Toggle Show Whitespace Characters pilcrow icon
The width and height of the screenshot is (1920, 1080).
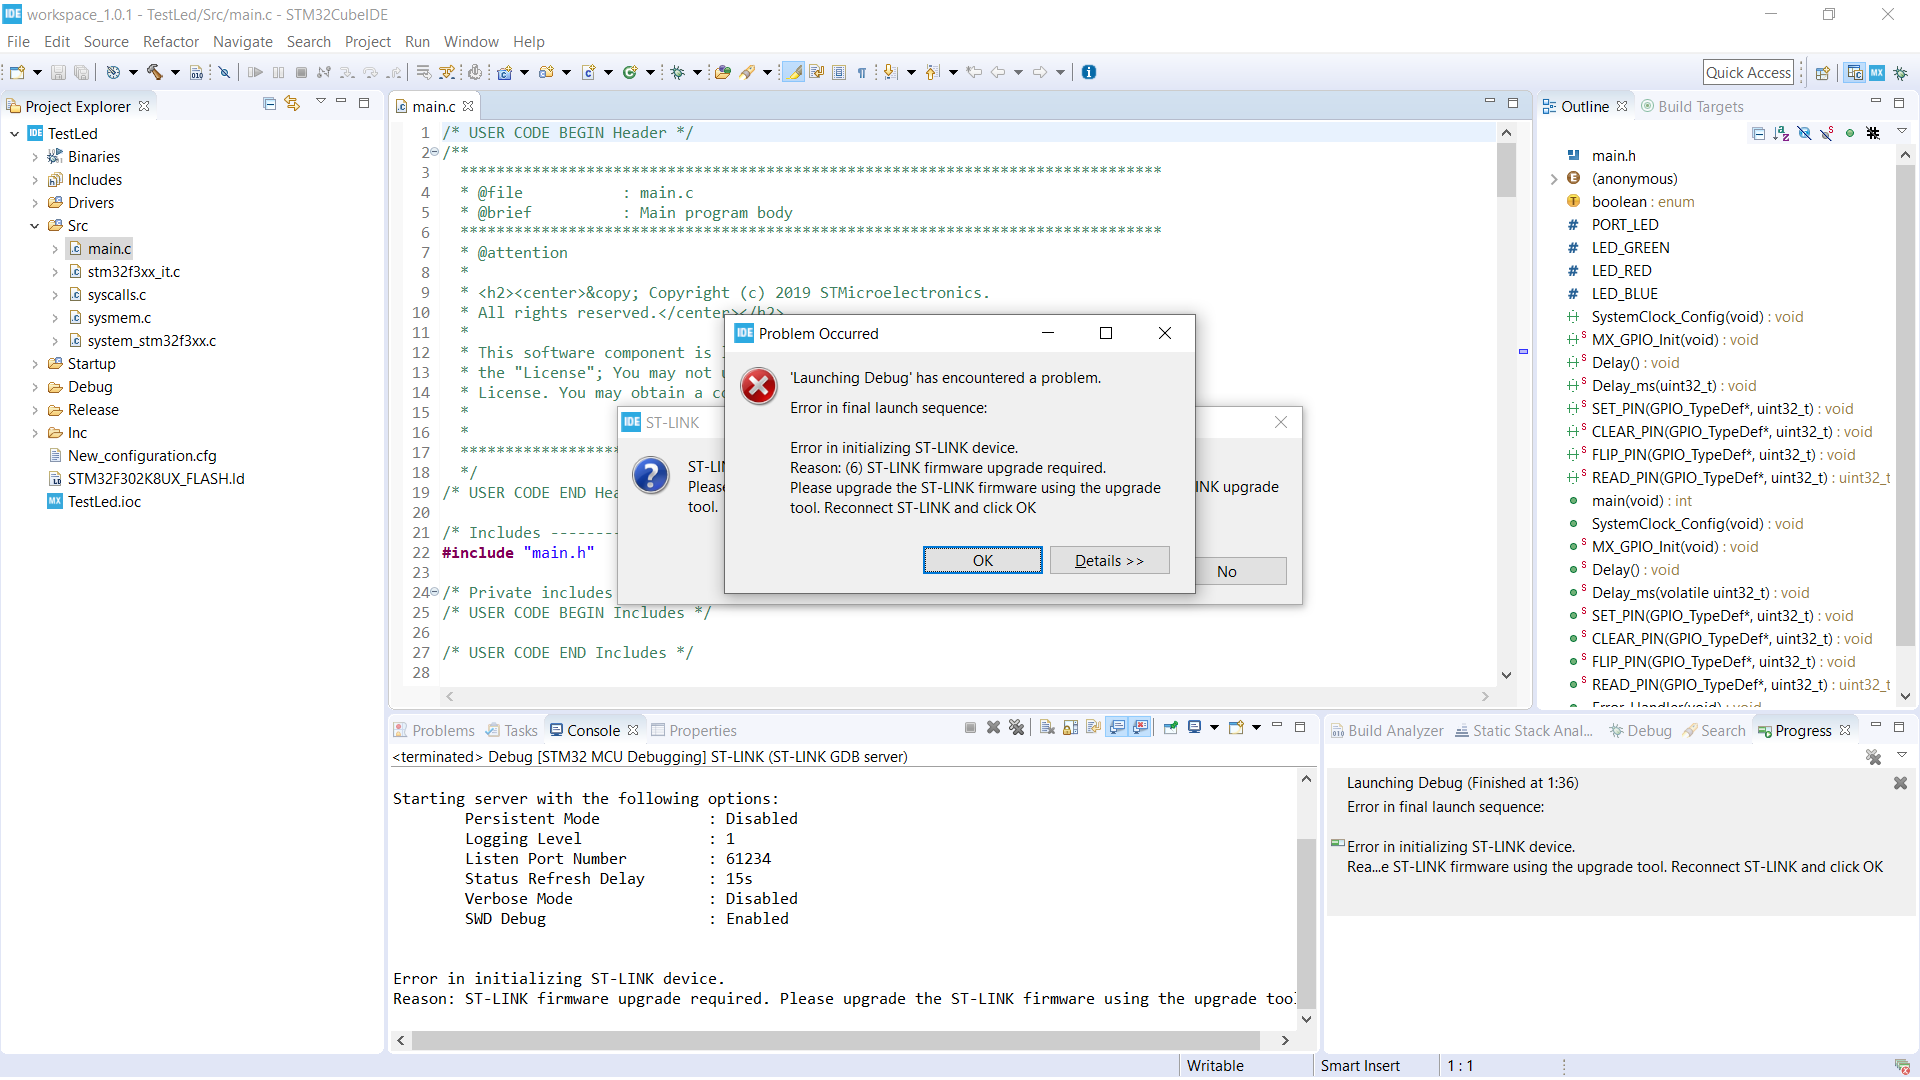click(861, 72)
